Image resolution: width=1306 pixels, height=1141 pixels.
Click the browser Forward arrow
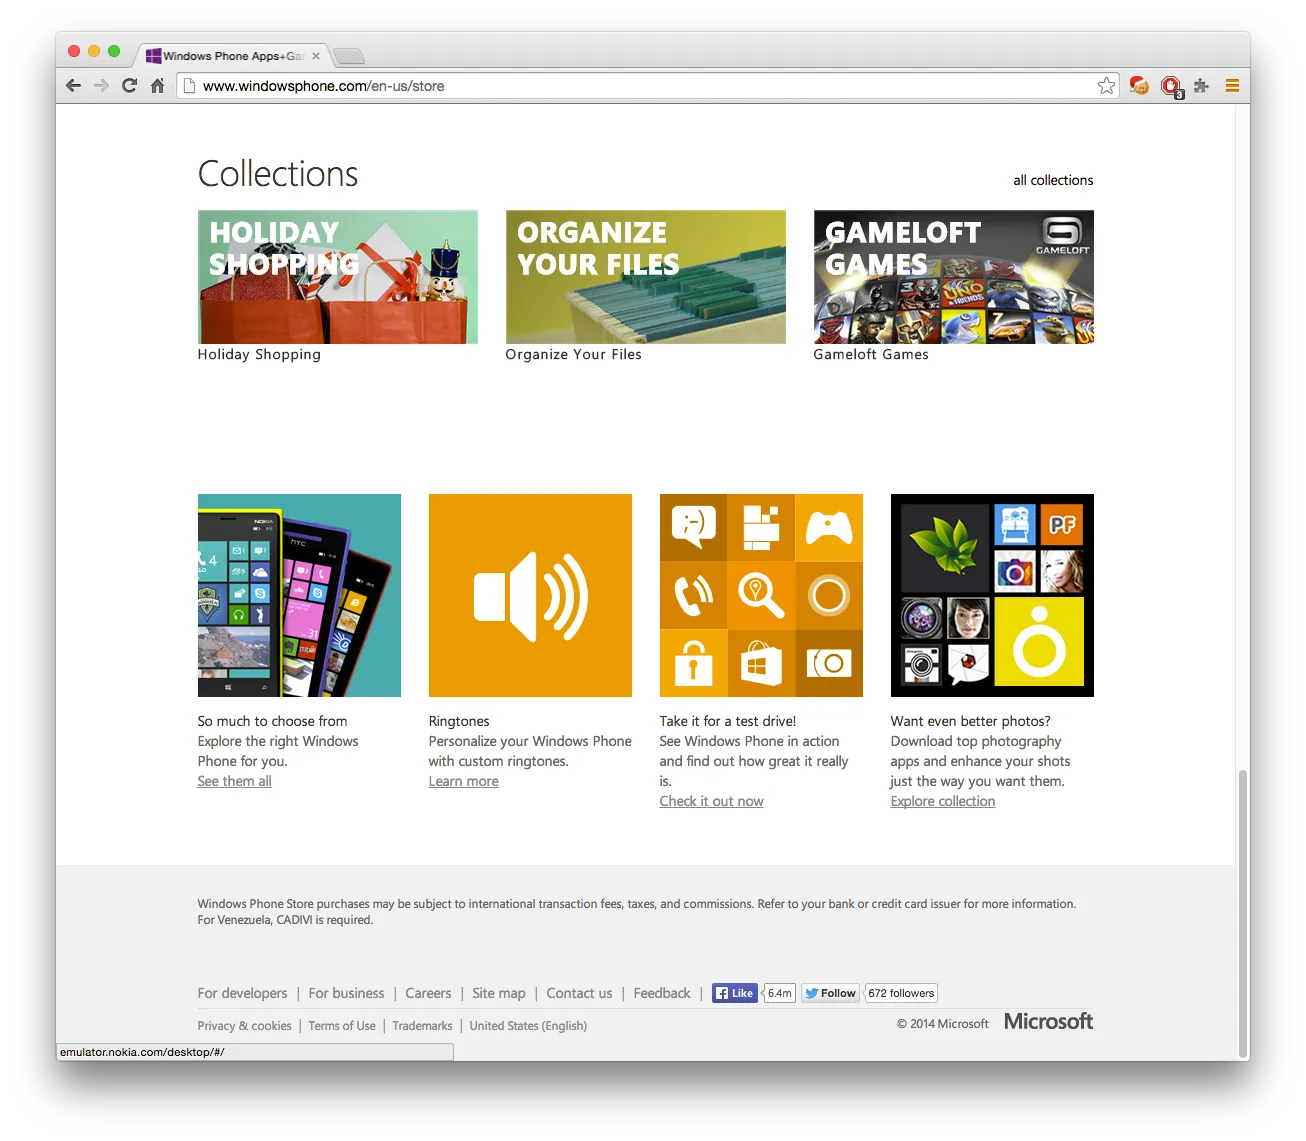[101, 86]
